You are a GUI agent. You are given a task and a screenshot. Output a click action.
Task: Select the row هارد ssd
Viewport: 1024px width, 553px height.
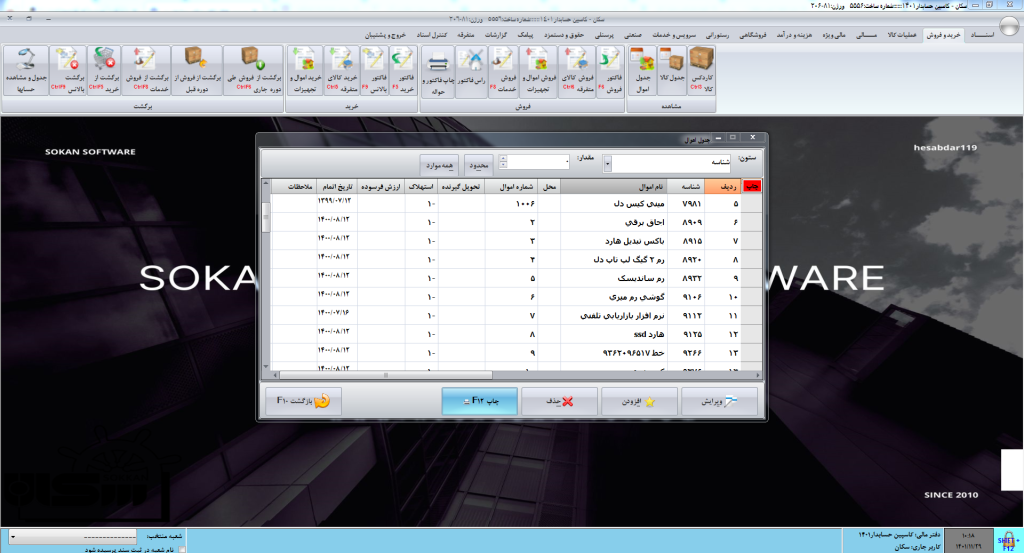516,334
